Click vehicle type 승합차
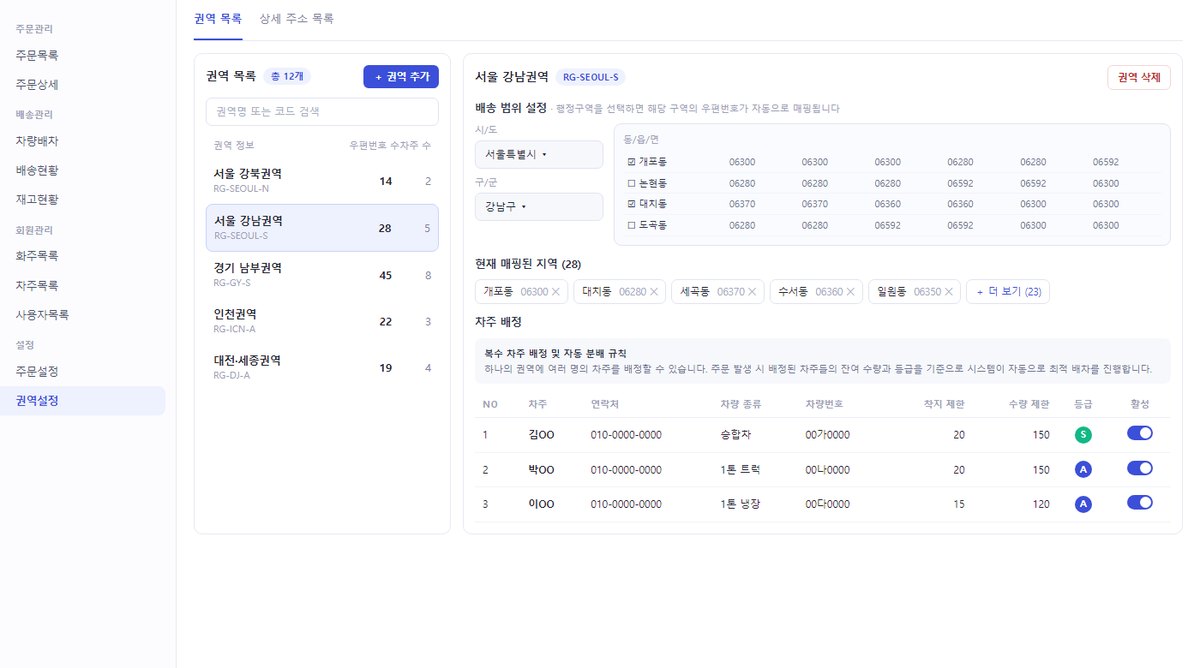 point(735,435)
